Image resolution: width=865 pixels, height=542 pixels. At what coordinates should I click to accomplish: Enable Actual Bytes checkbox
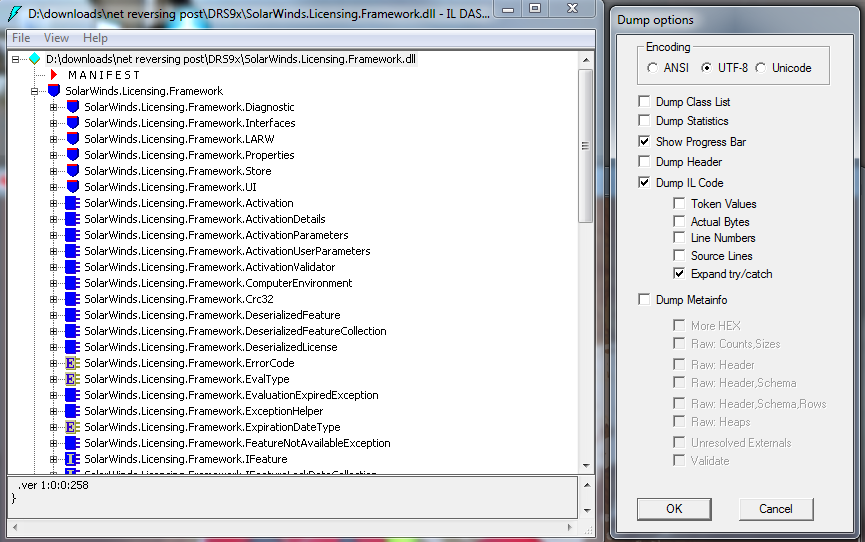[679, 221]
